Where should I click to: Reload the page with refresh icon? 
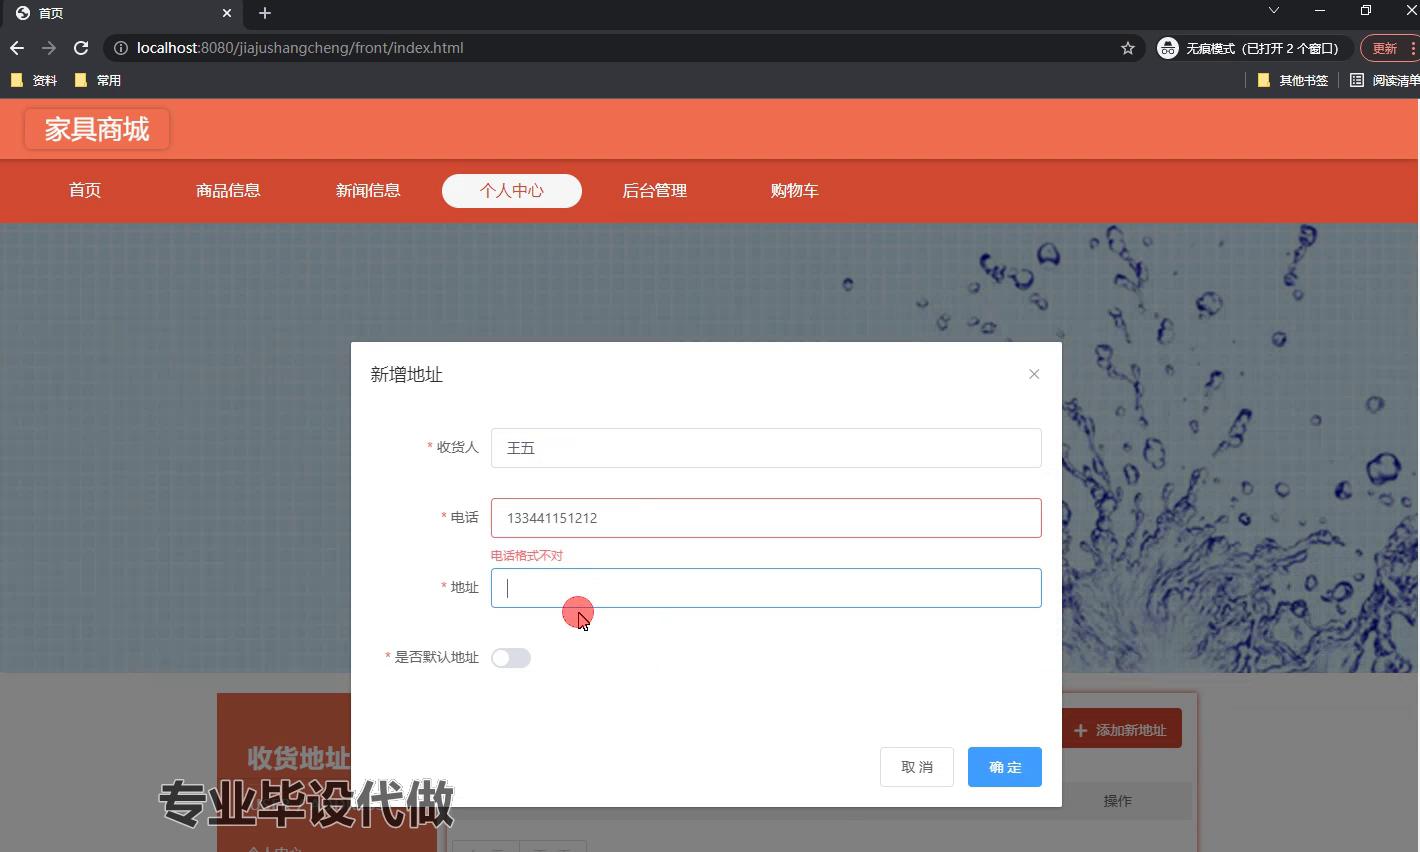point(81,48)
